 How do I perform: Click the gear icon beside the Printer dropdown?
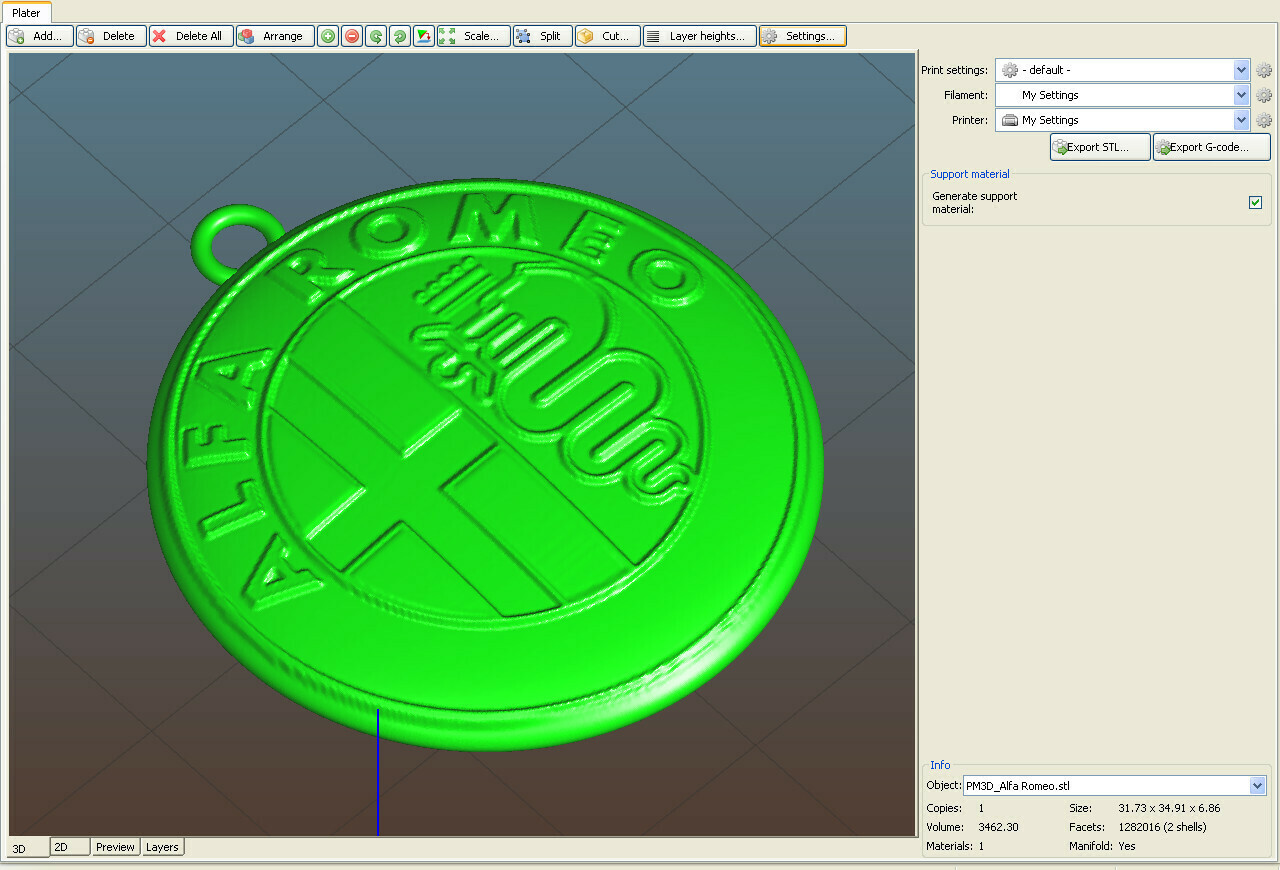1264,120
